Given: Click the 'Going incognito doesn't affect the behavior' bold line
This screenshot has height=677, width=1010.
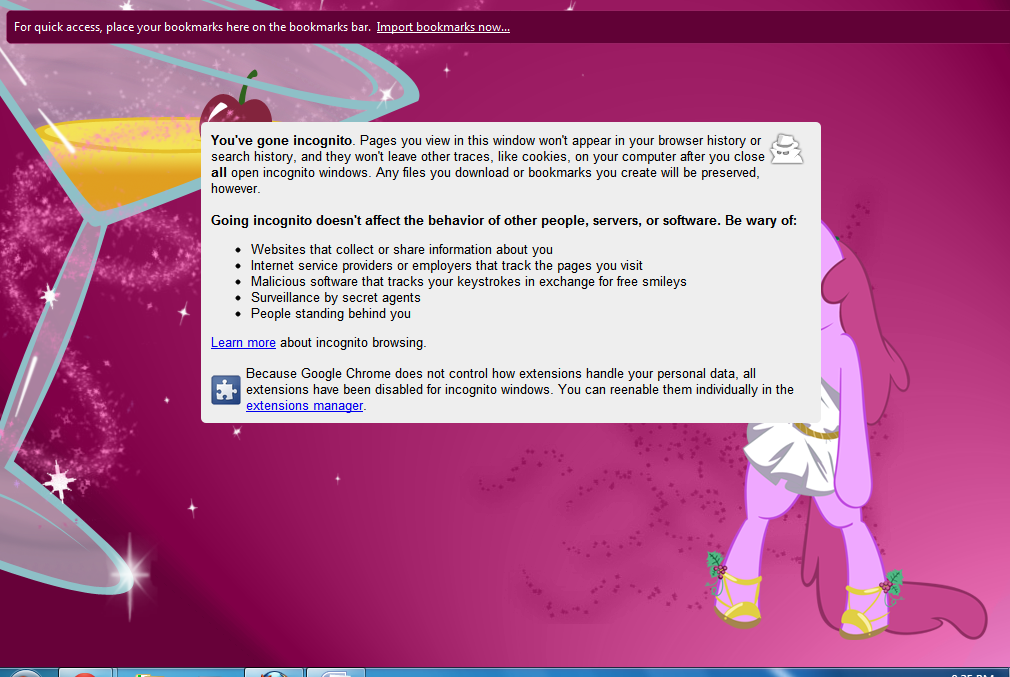Looking at the screenshot, I should pyautogui.click(x=504, y=220).
